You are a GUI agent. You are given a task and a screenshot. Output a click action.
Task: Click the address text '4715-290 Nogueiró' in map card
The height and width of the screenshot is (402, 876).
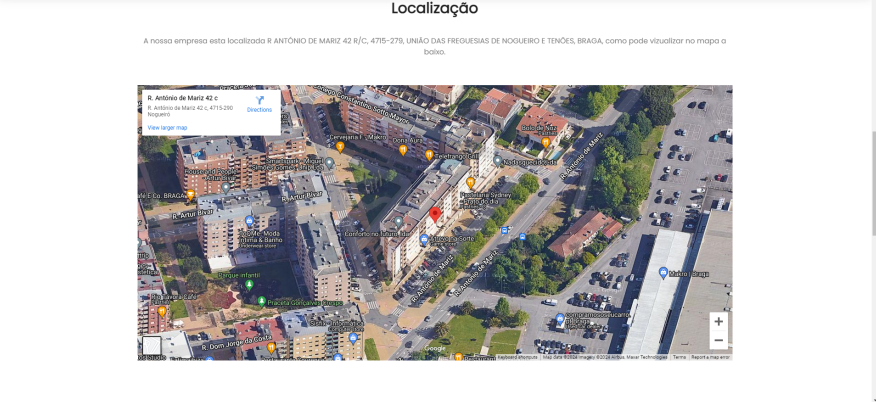190,111
